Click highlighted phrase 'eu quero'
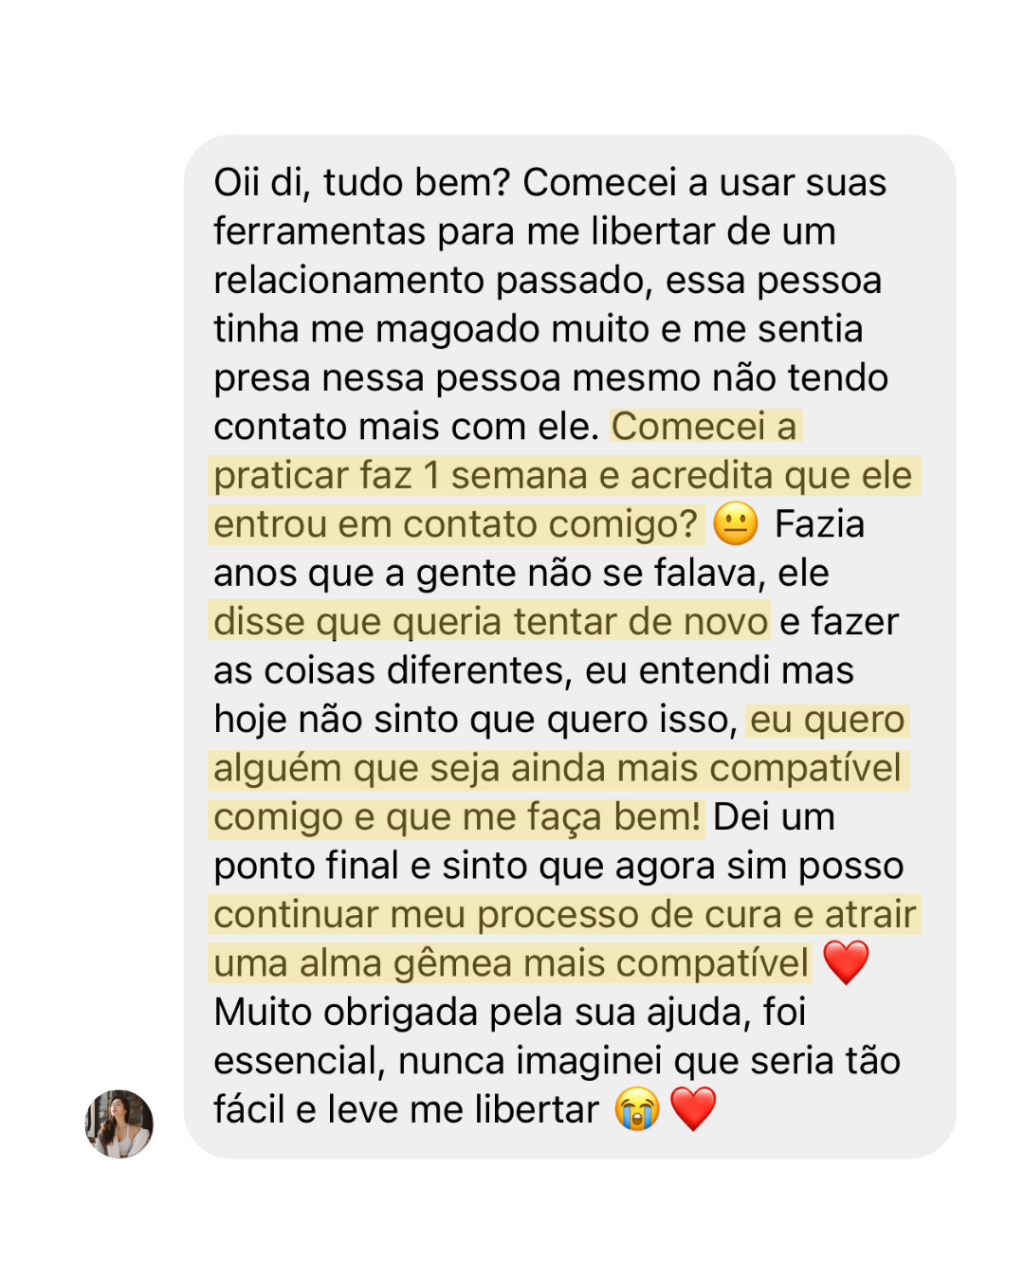 point(828,720)
